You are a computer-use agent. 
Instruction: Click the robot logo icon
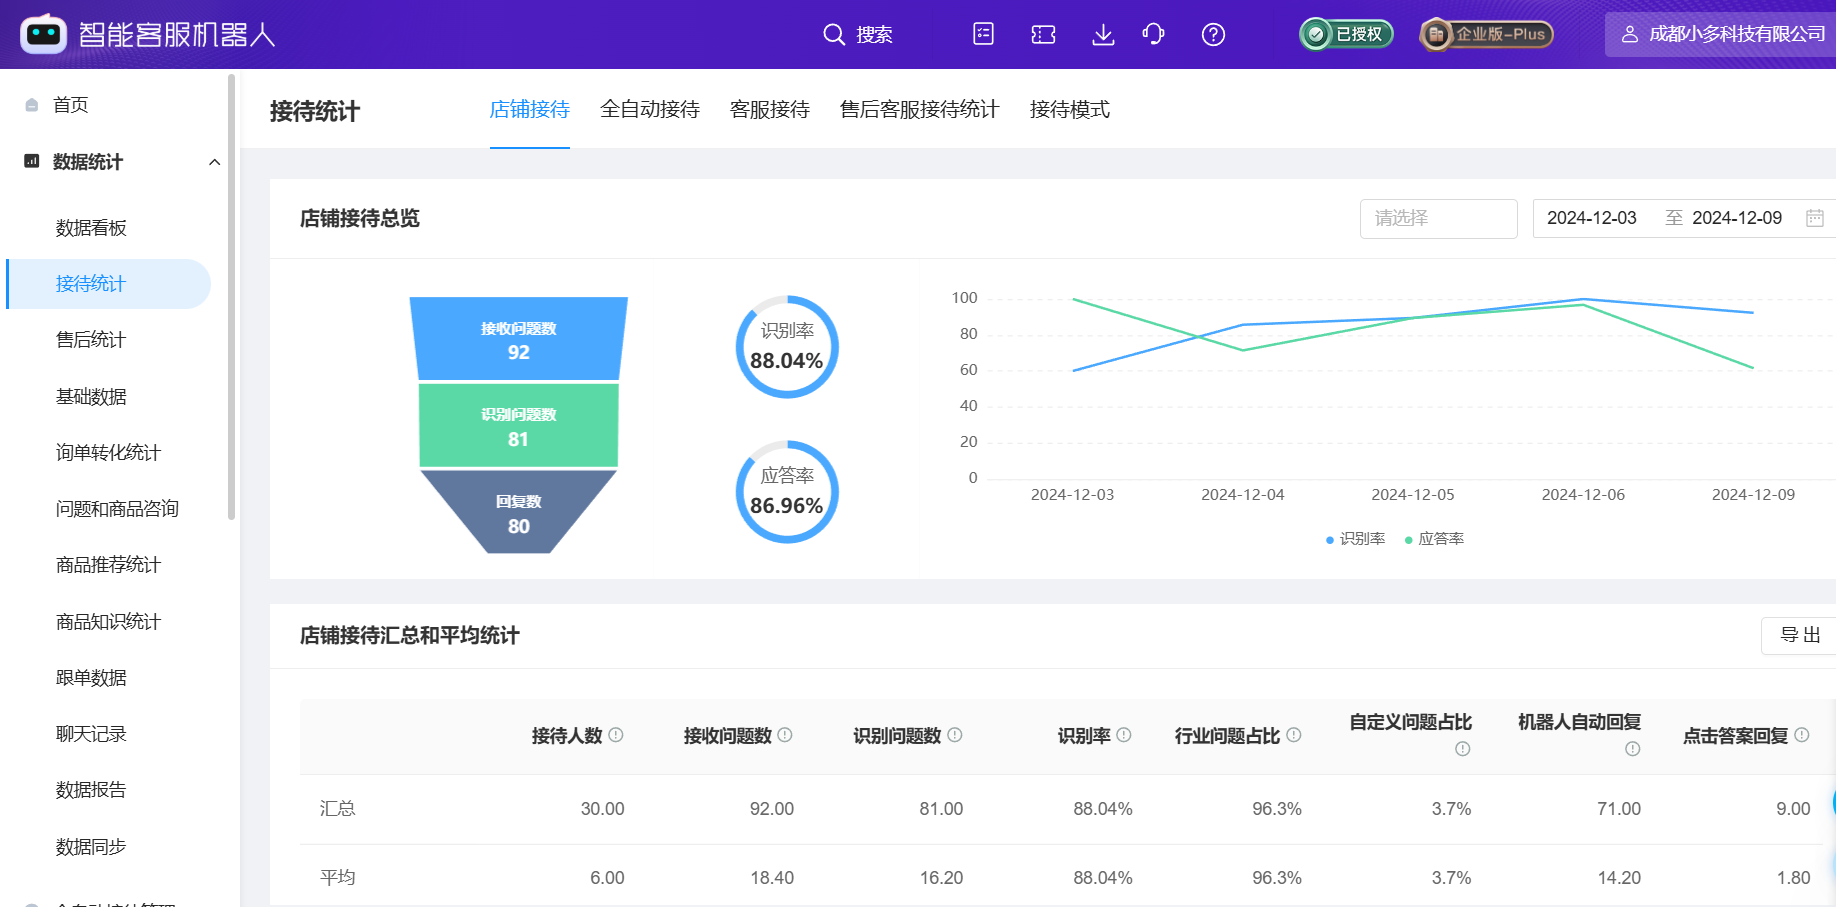click(43, 34)
